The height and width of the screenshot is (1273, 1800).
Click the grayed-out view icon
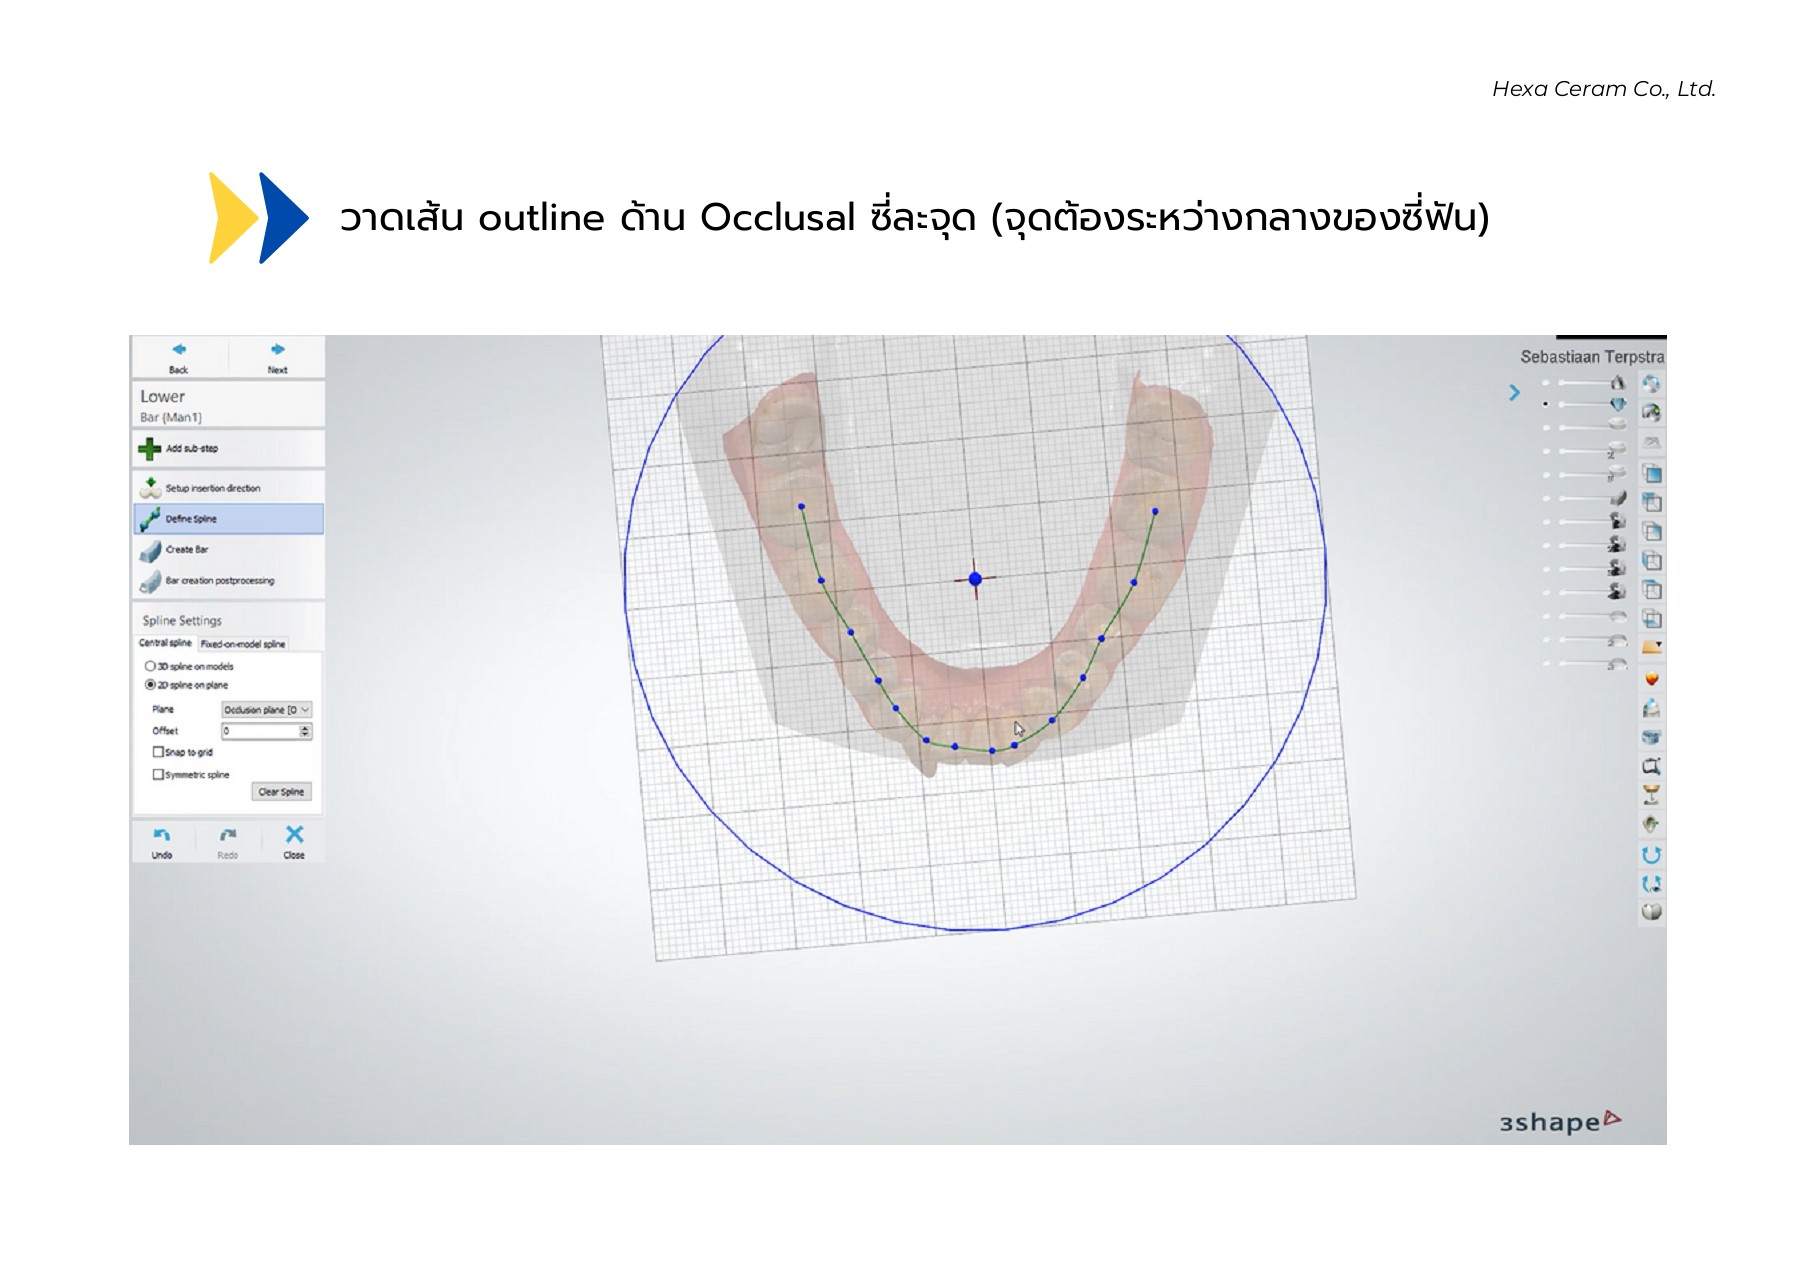(x=1651, y=442)
